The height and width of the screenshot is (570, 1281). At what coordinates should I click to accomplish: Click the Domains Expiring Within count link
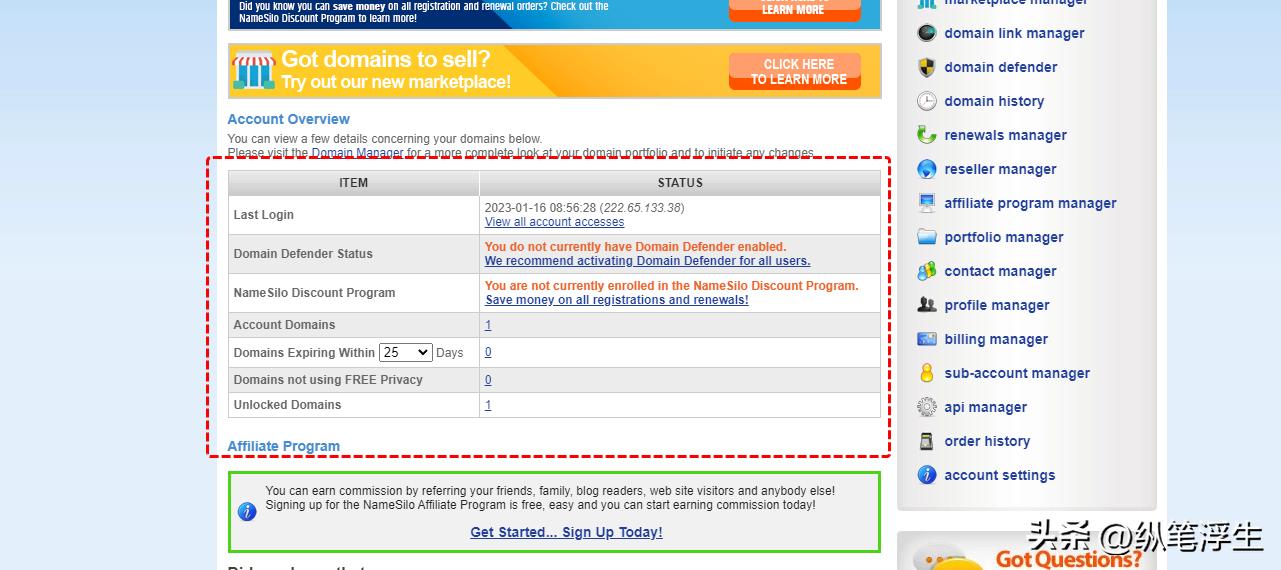[488, 352]
